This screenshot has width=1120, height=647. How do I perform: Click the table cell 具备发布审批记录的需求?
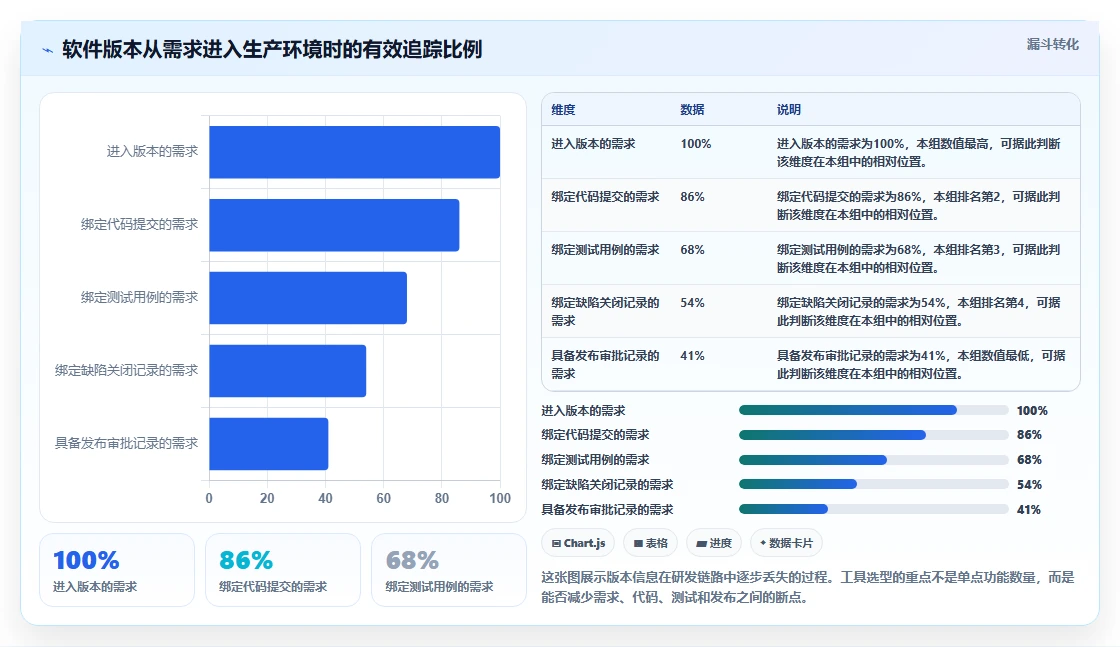pyautogui.click(x=605, y=364)
